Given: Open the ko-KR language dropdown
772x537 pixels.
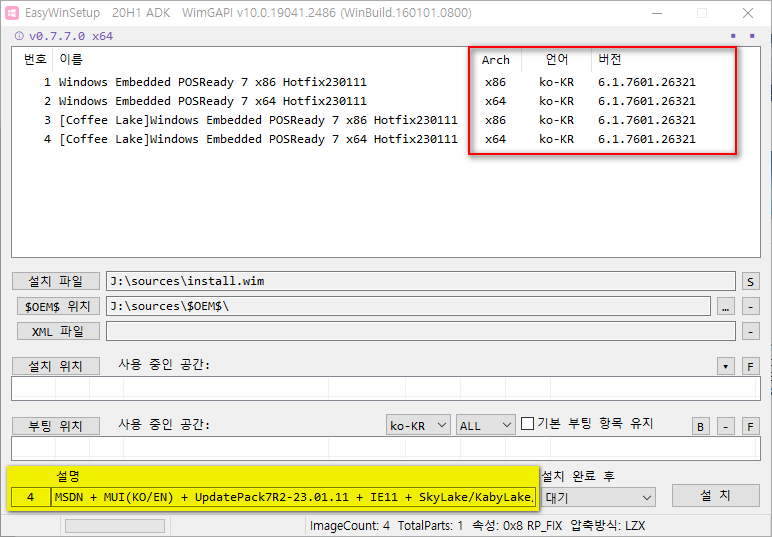Looking at the screenshot, I should 418,425.
